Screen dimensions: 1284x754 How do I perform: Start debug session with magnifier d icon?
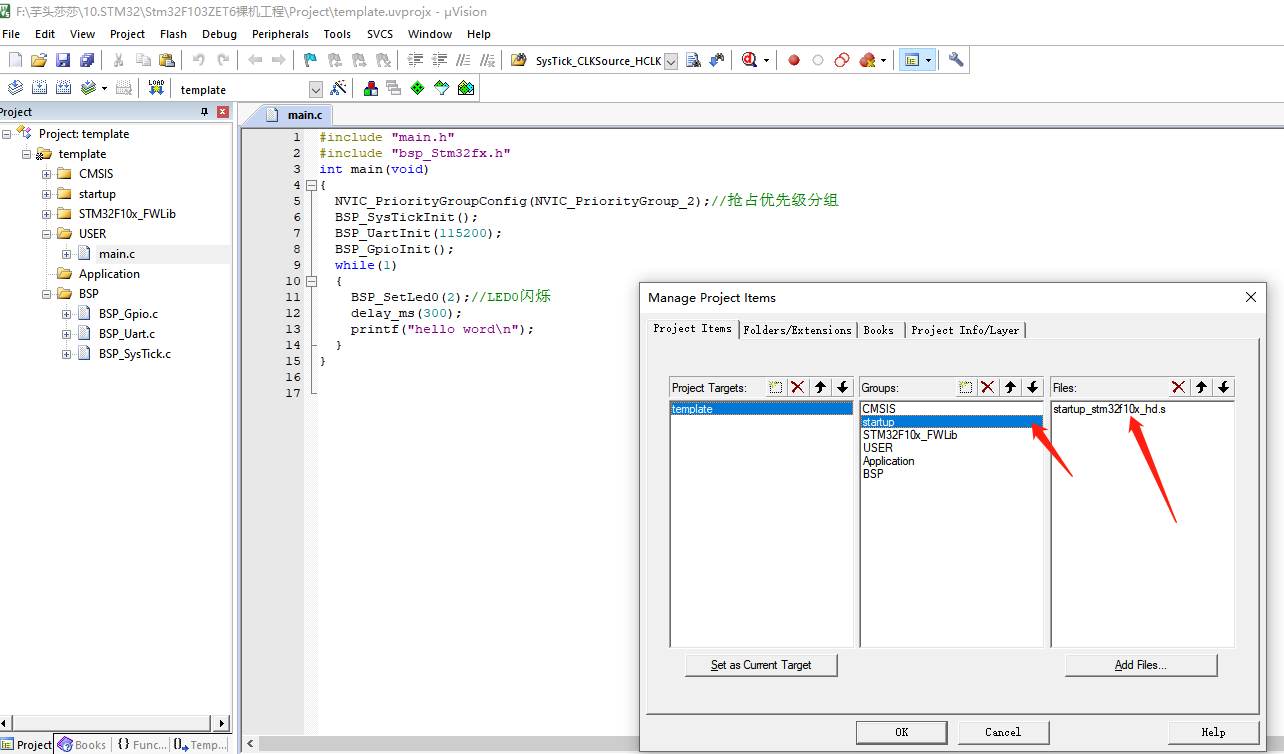[x=750, y=60]
